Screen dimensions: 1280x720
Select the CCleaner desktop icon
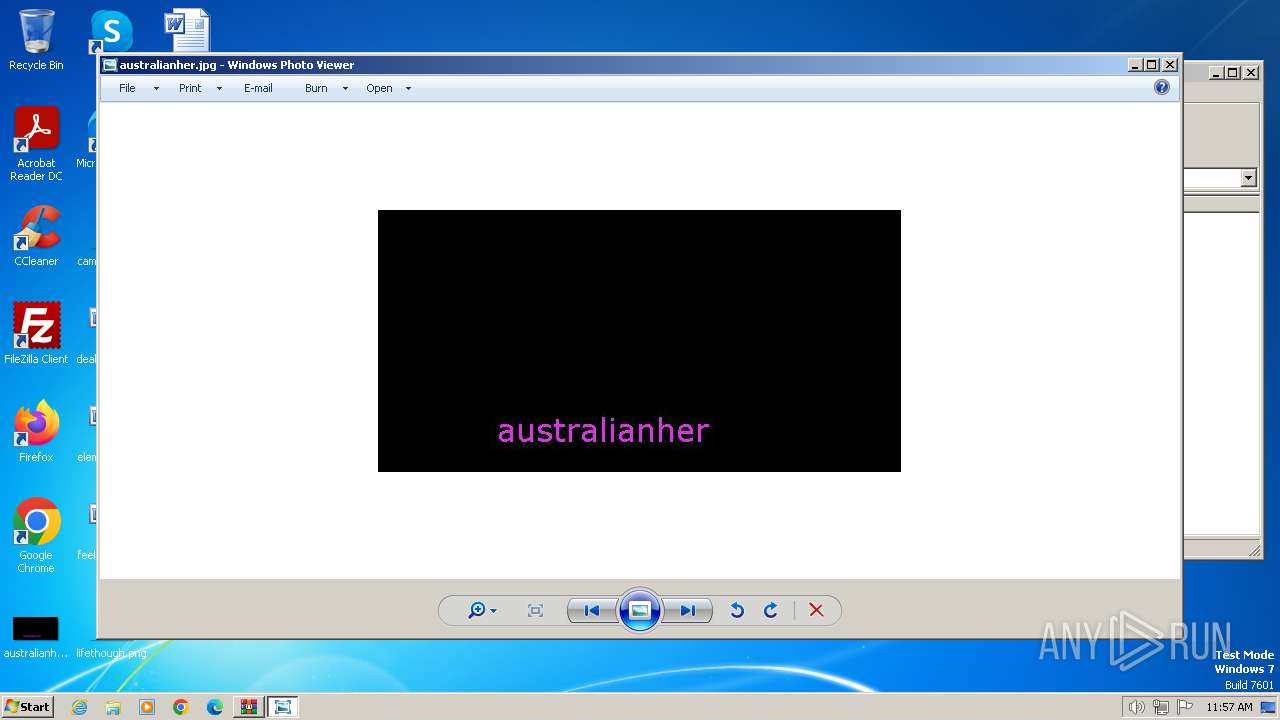click(36, 236)
